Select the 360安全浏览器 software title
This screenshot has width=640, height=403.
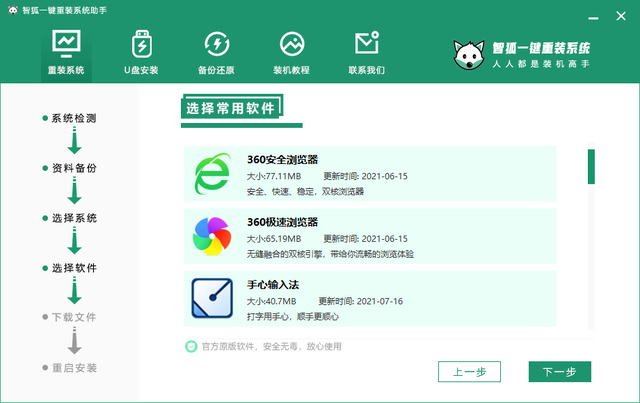pyautogui.click(x=282, y=160)
